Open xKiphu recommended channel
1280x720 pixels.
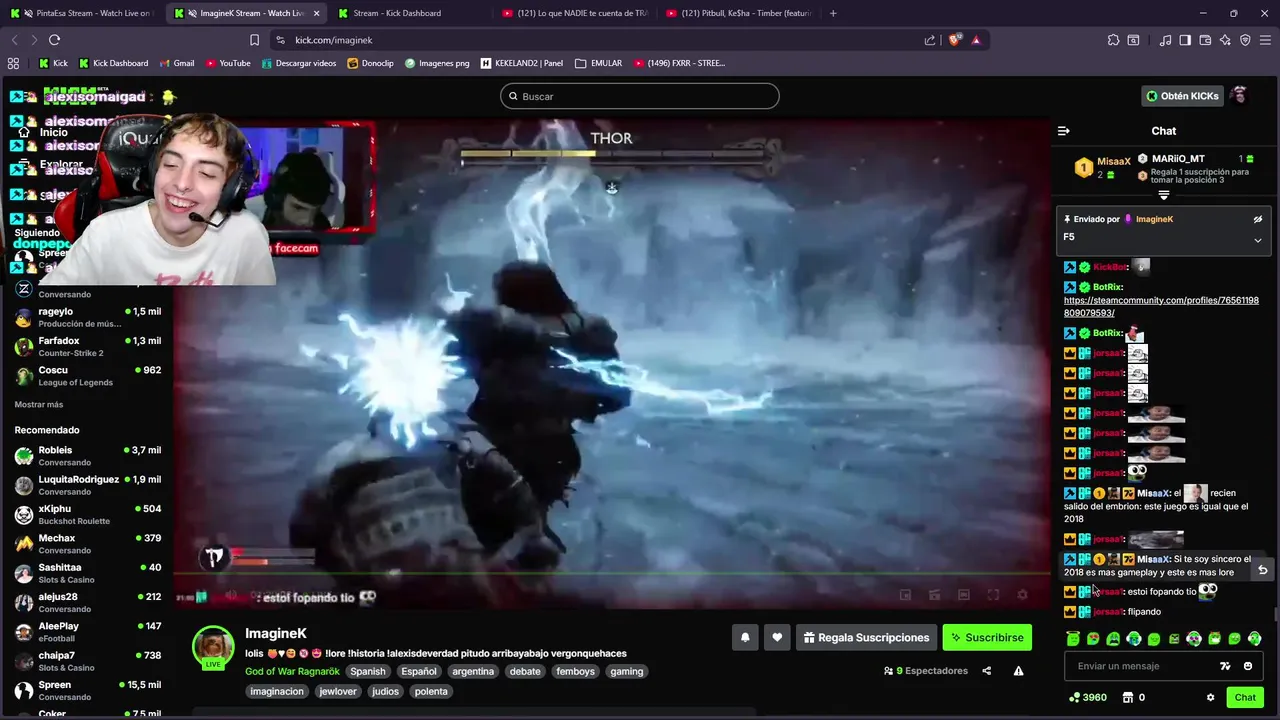point(87,514)
